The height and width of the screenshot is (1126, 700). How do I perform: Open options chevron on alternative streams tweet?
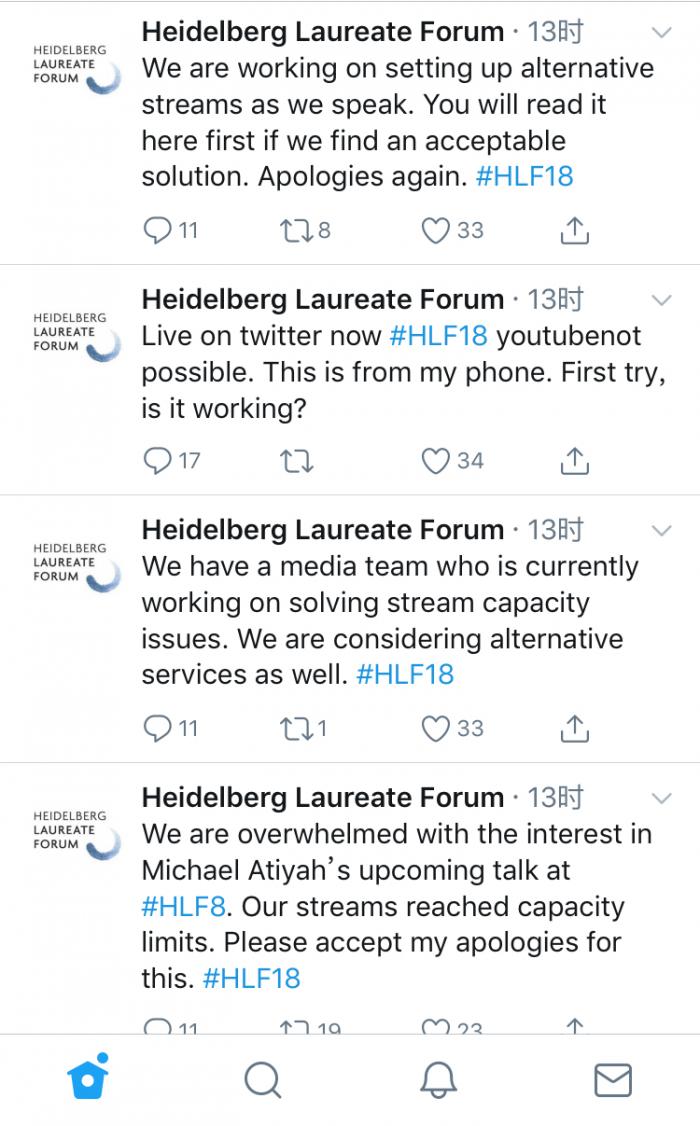point(661,33)
